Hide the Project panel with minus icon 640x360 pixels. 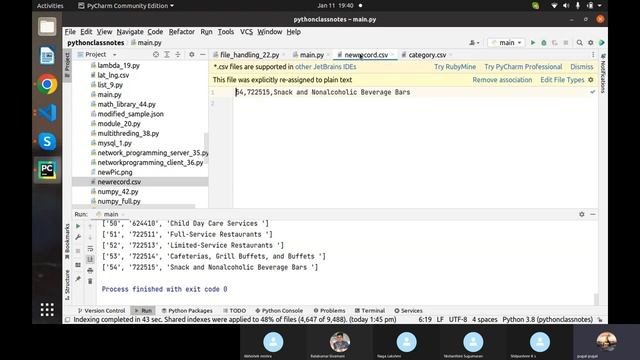coord(202,54)
